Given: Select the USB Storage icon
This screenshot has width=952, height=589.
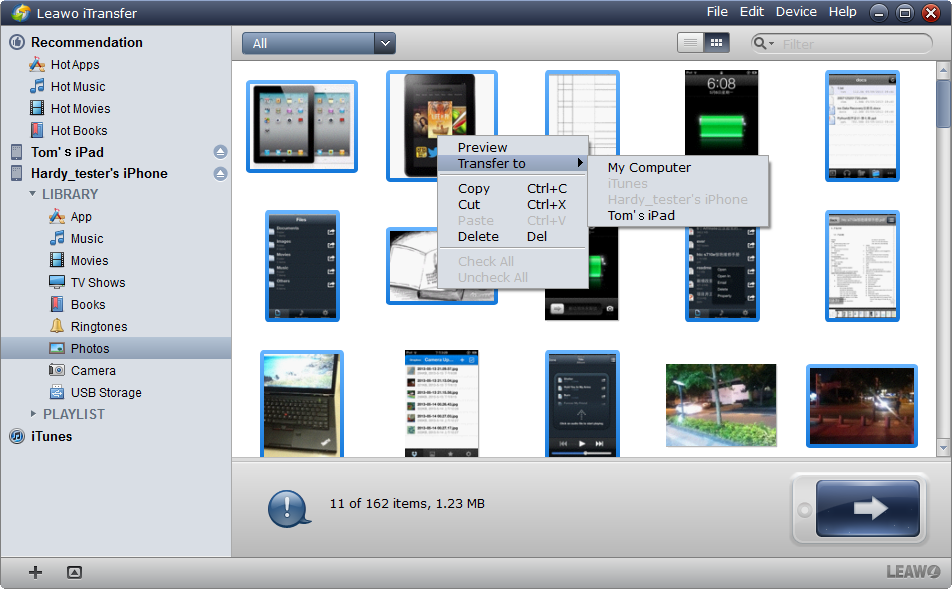Looking at the screenshot, I should click(x=57, y=392).
